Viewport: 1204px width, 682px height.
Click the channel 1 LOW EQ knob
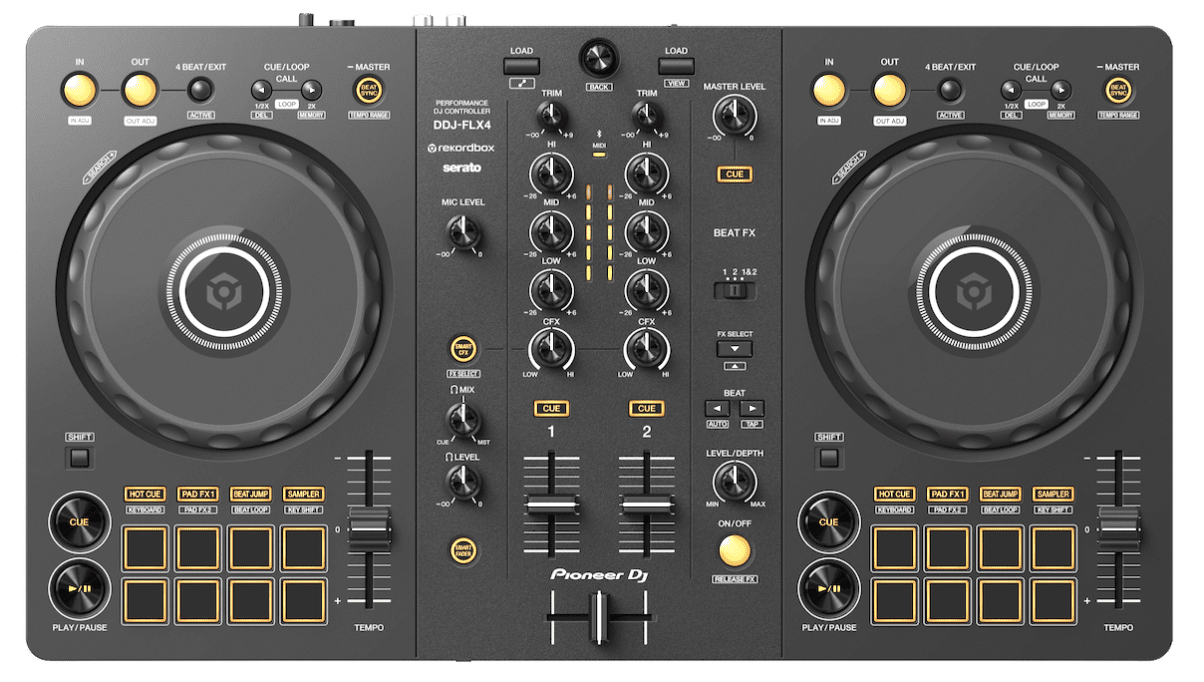coord(550,291)
